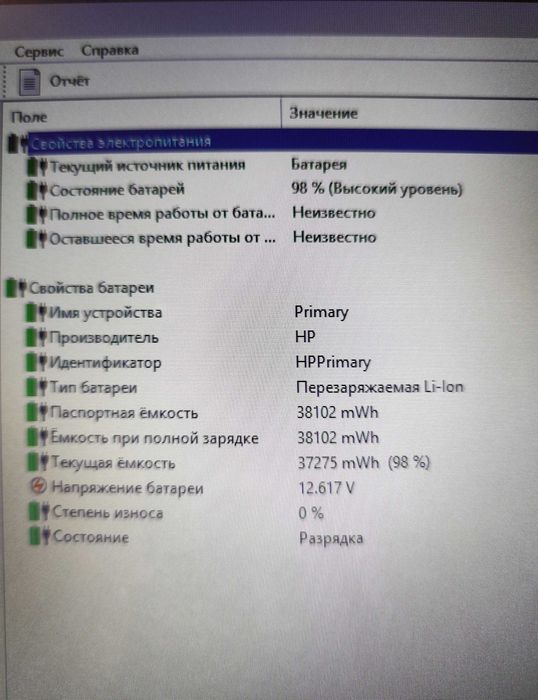The height and width of the screenshot is (700, 538).
Task: Select the Тип батареи row
Action: (x=93, y=388)
